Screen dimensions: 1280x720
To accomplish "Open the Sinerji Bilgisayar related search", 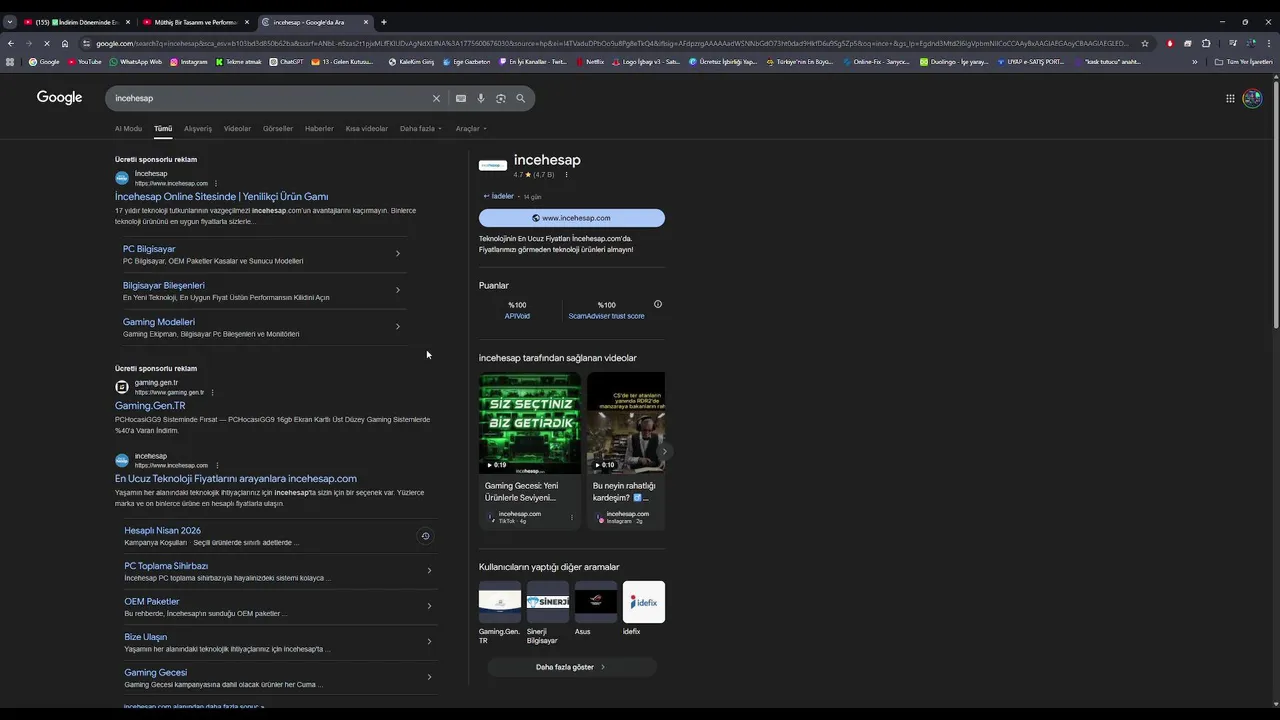I will [x=548, y=602].
